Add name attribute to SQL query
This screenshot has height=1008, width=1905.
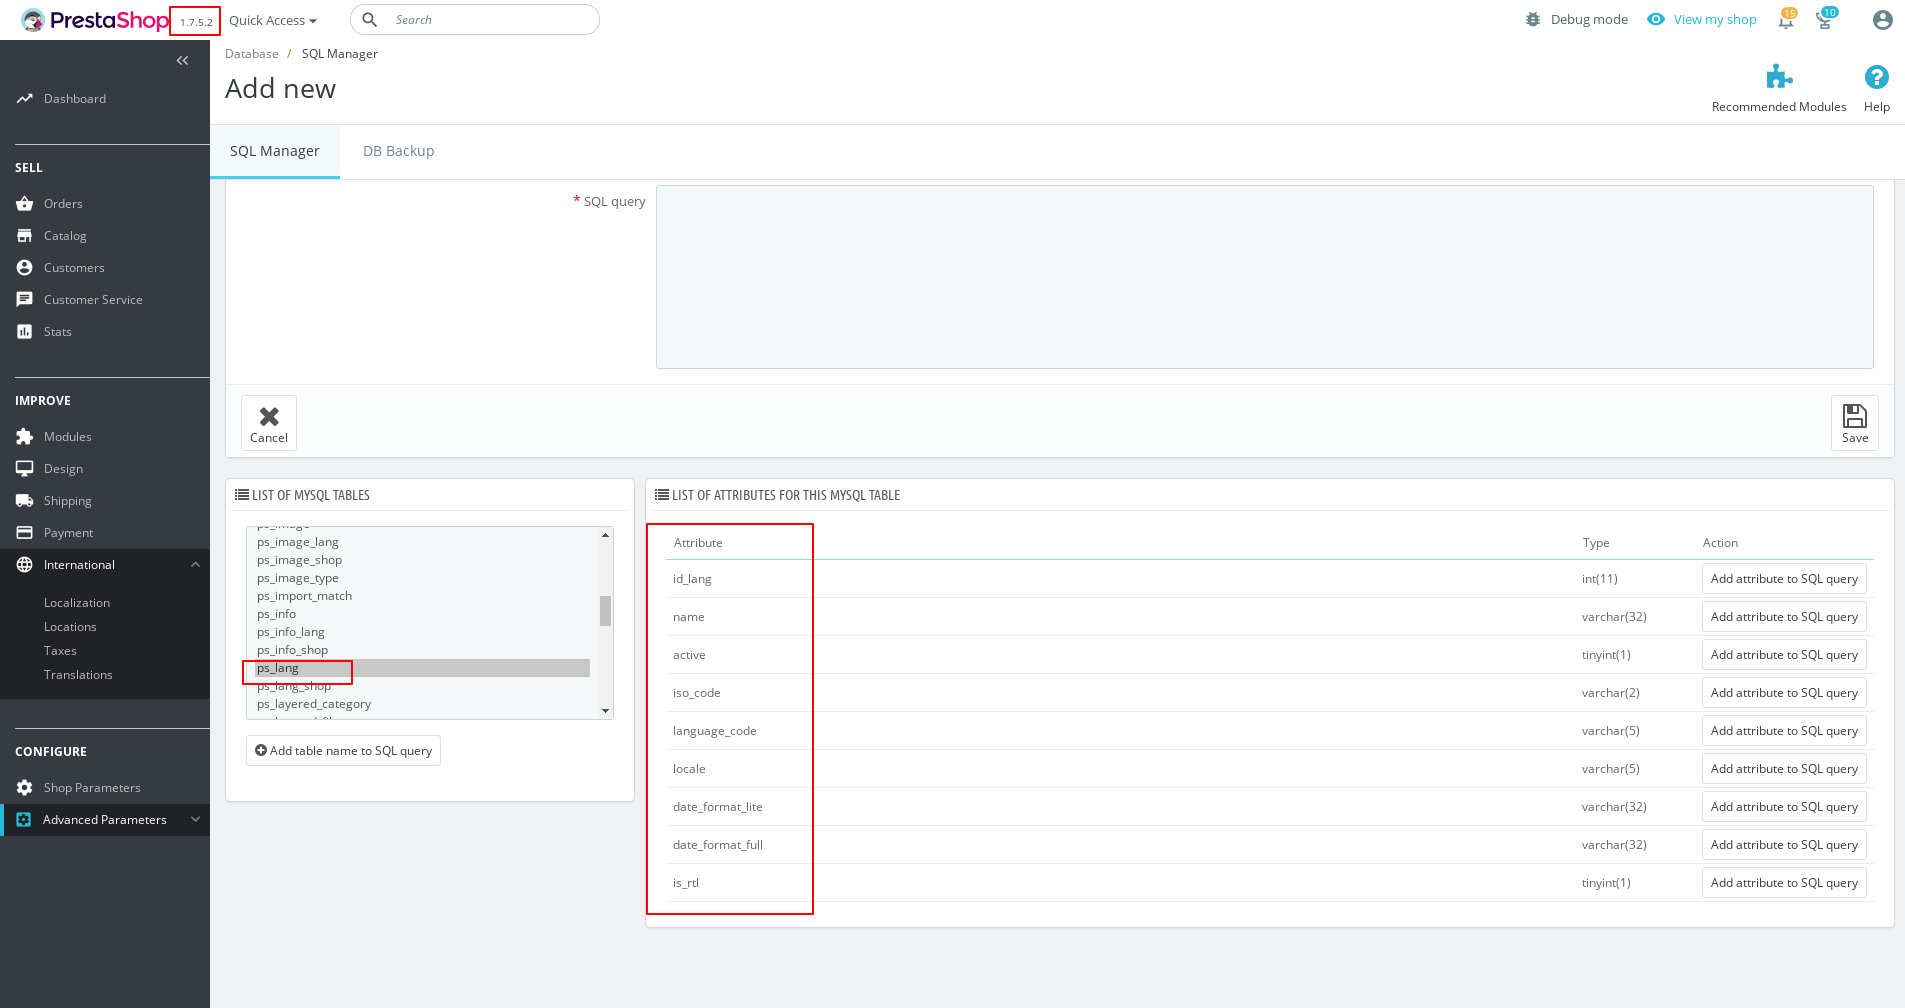click(x=1784, y=617)
